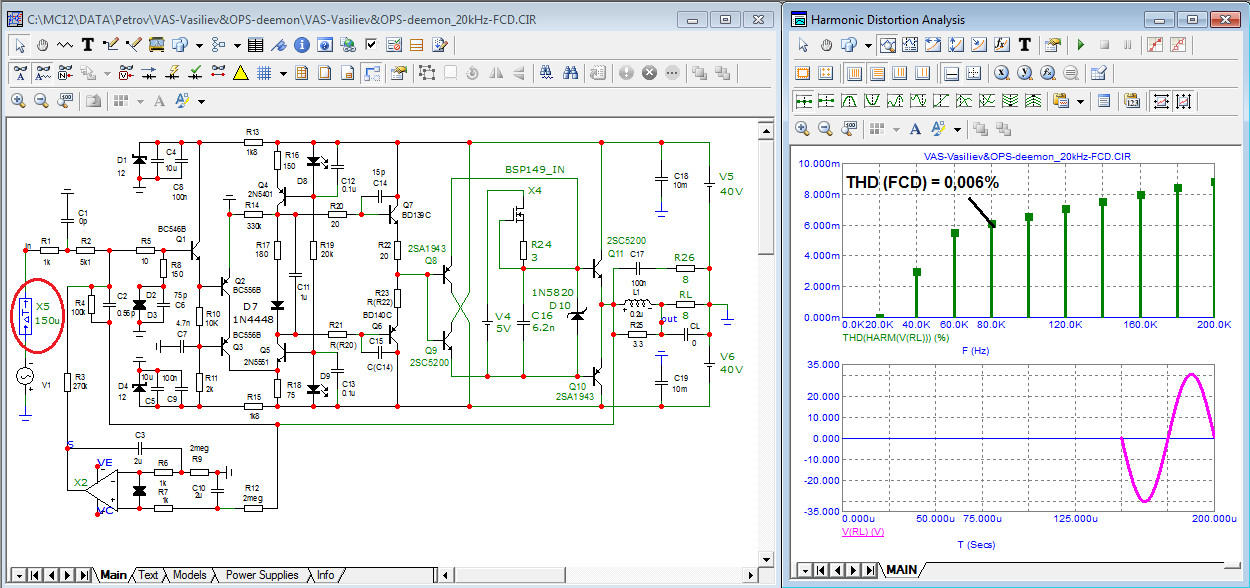Zoom in on the schematic with magnifier plus
Screen dimensions: 1250x588
[18, 101]
